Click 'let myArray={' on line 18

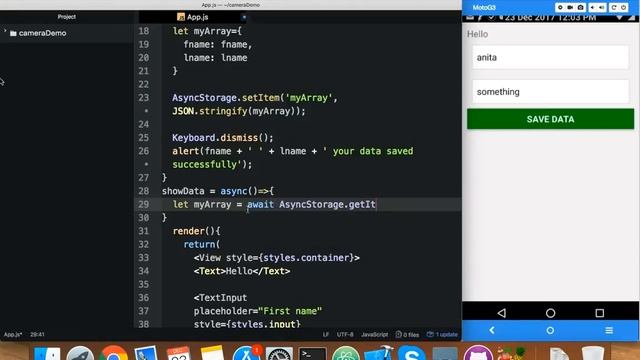pos(207,31)
